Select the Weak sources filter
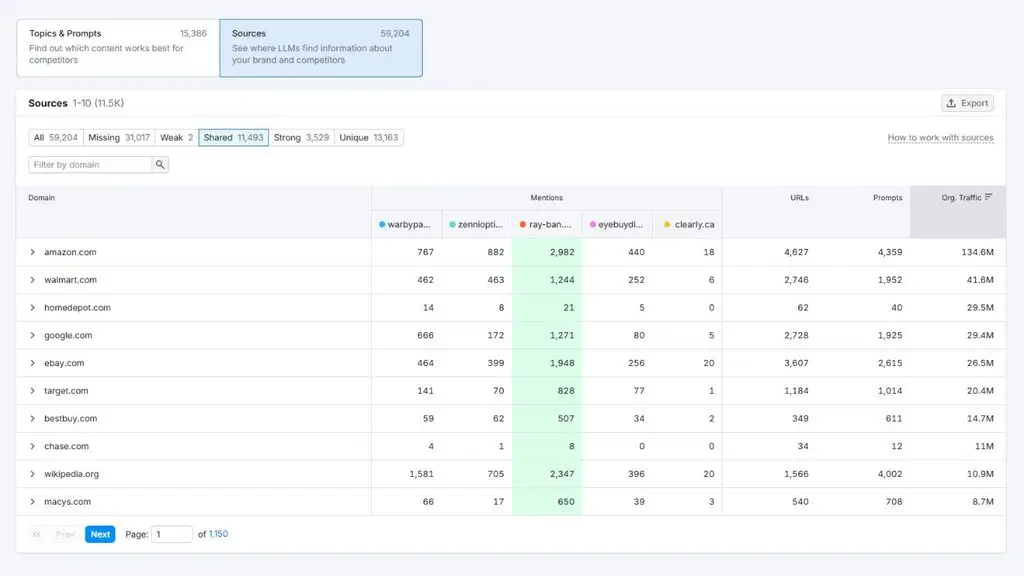Viewport: 1024px width, 576px height. coord(176,138)
